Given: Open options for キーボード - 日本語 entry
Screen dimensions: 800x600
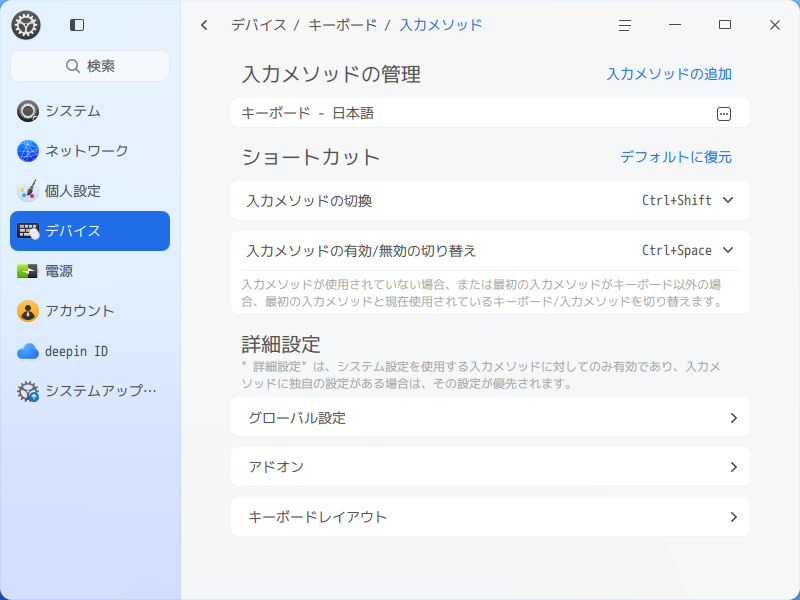Looking at the screenshot, I should 723,114.
